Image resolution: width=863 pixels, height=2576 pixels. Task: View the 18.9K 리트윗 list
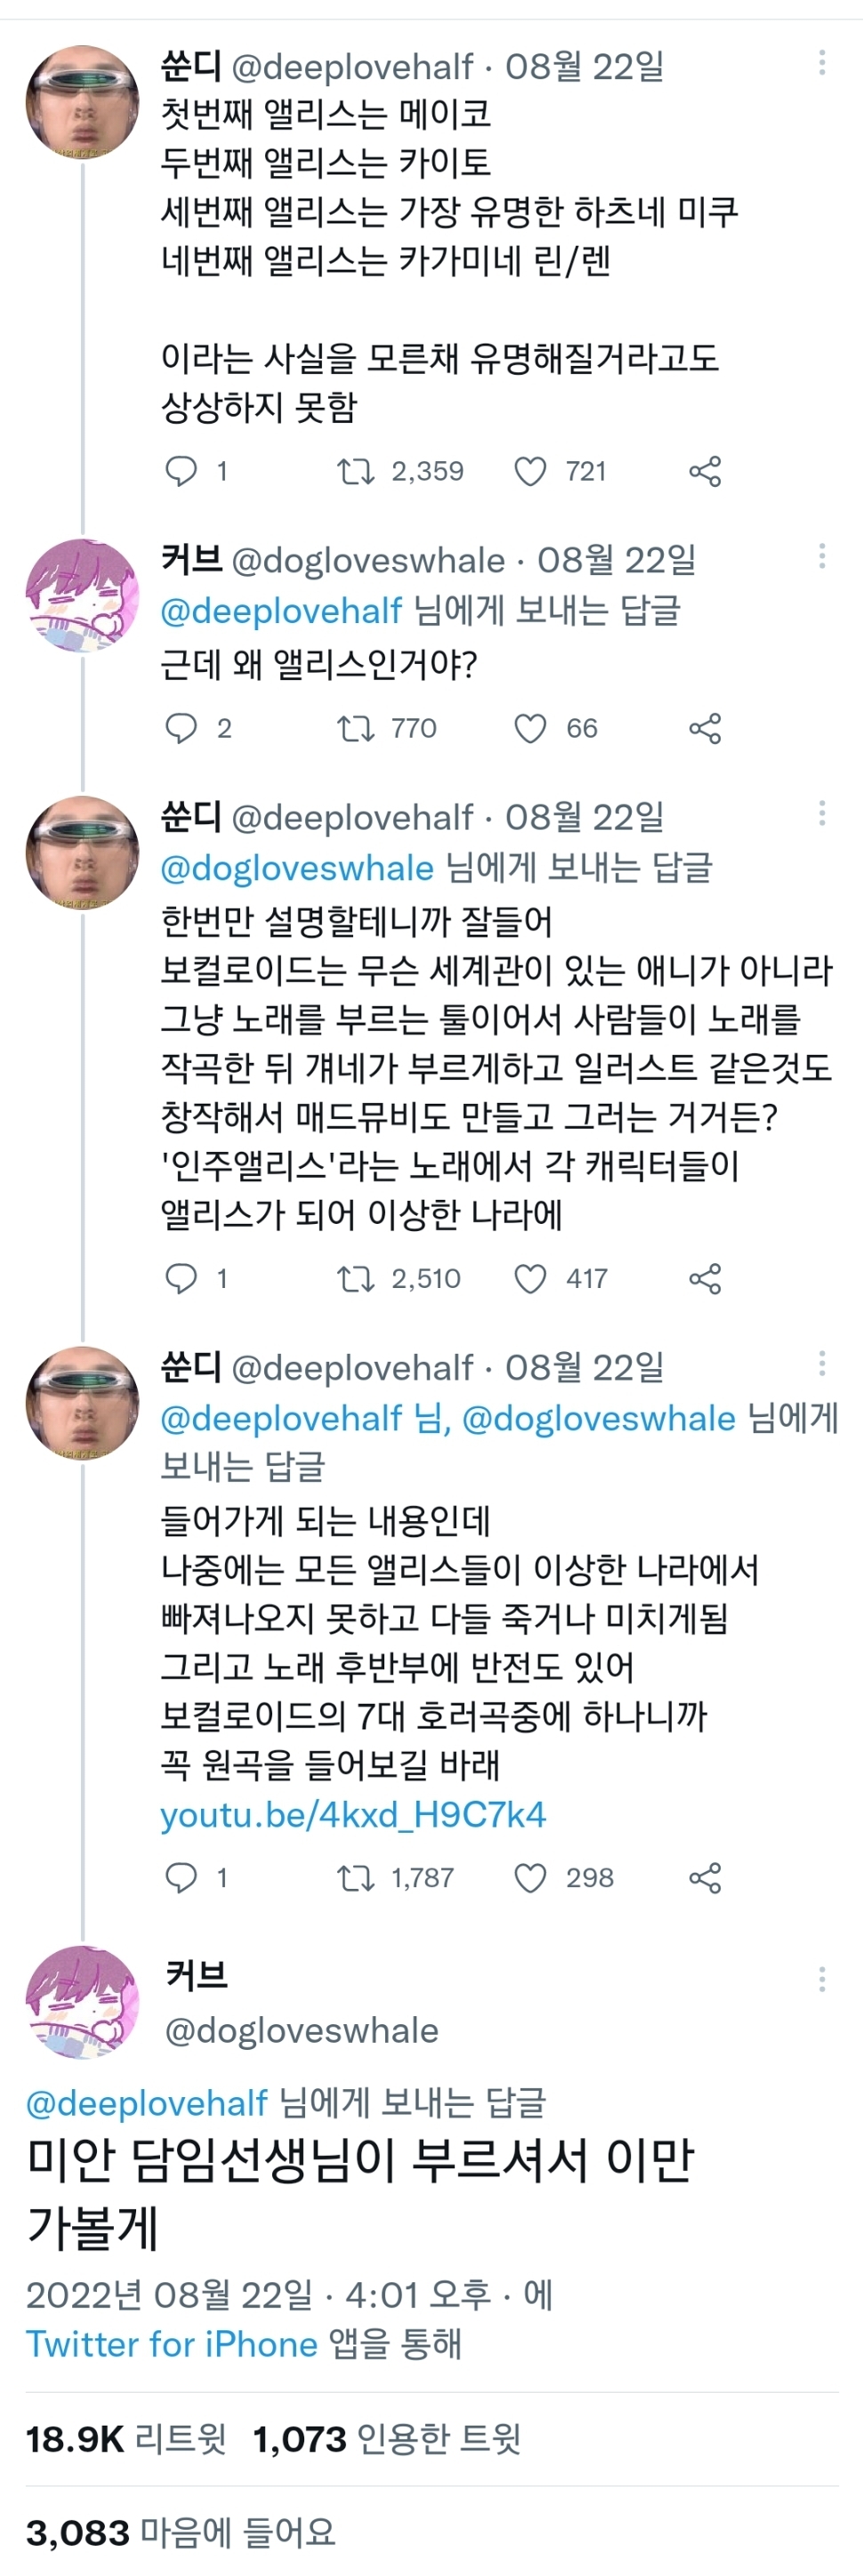126,2439
